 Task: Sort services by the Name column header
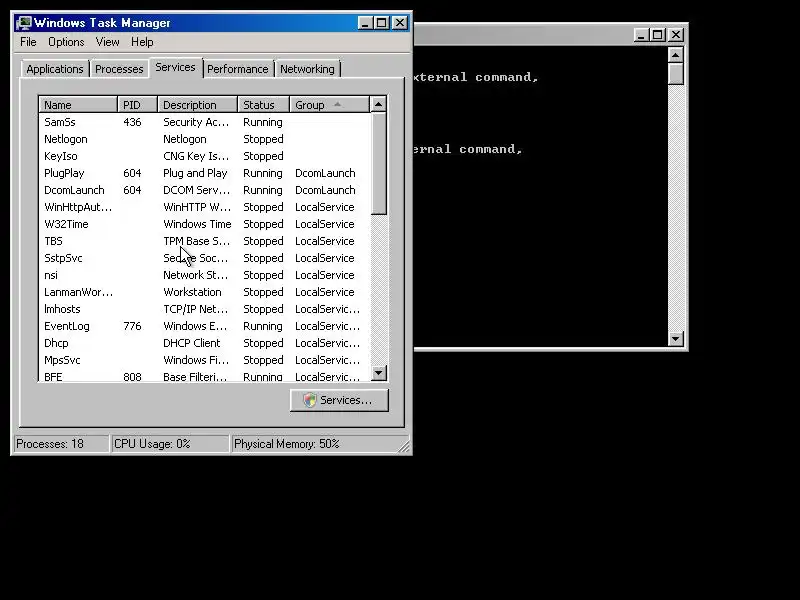78,105
